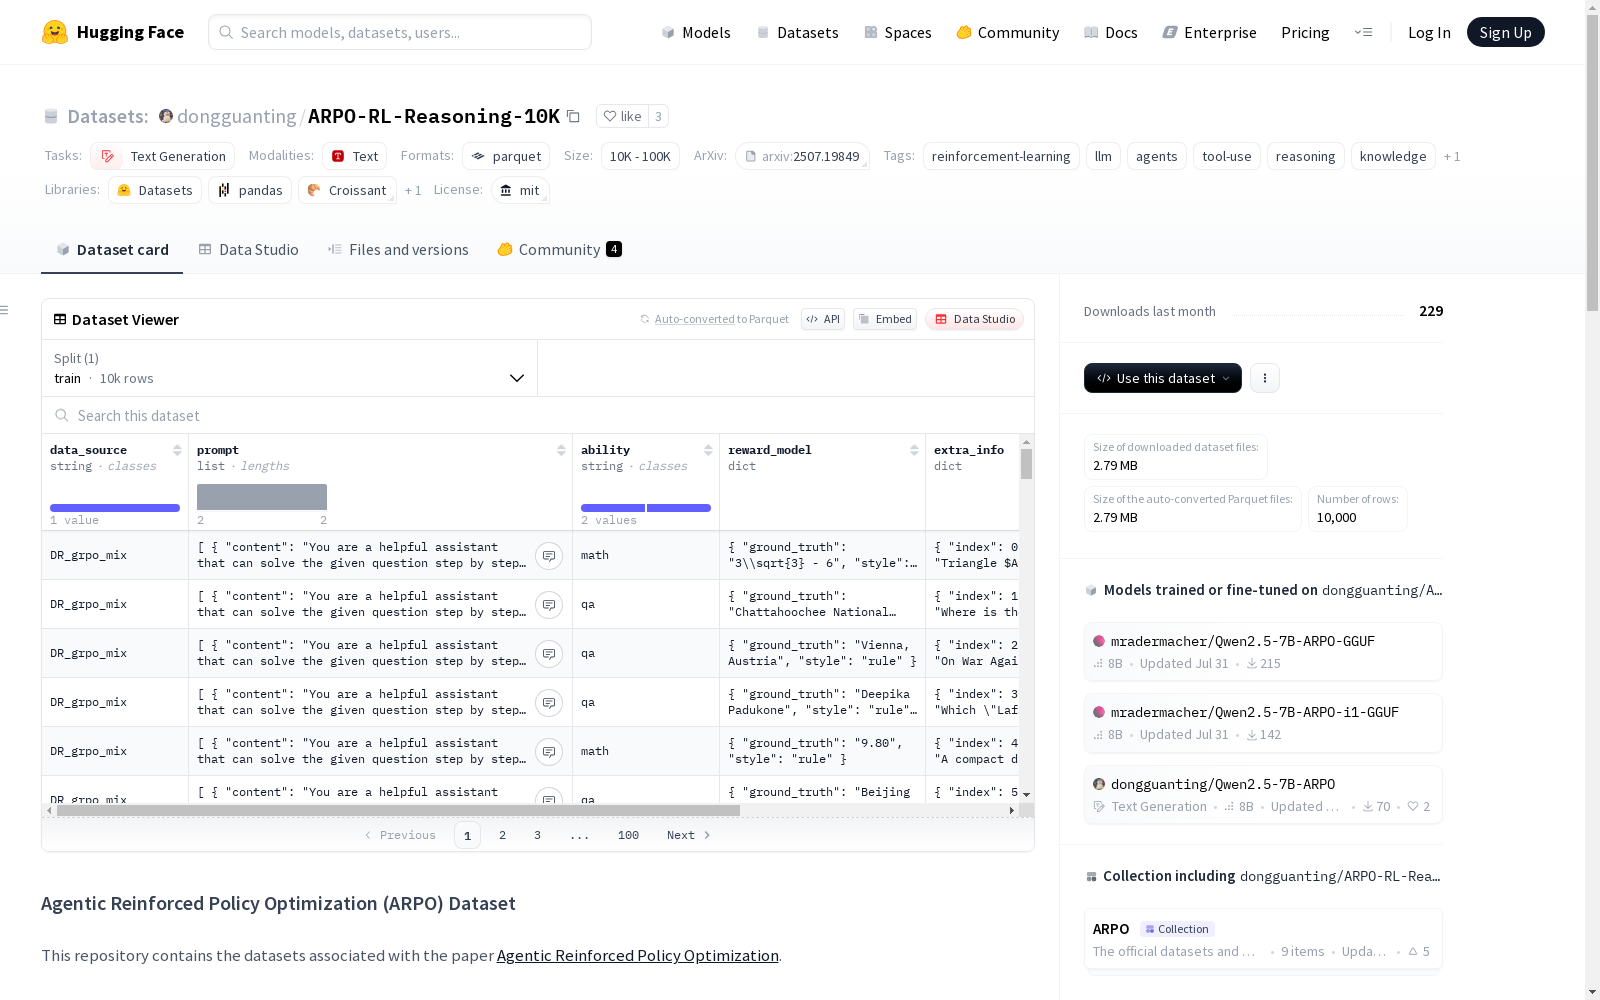Jump to page 100 of the dataset
This screenshot has width=1600, height=1000.
click(x=628, y=835)
